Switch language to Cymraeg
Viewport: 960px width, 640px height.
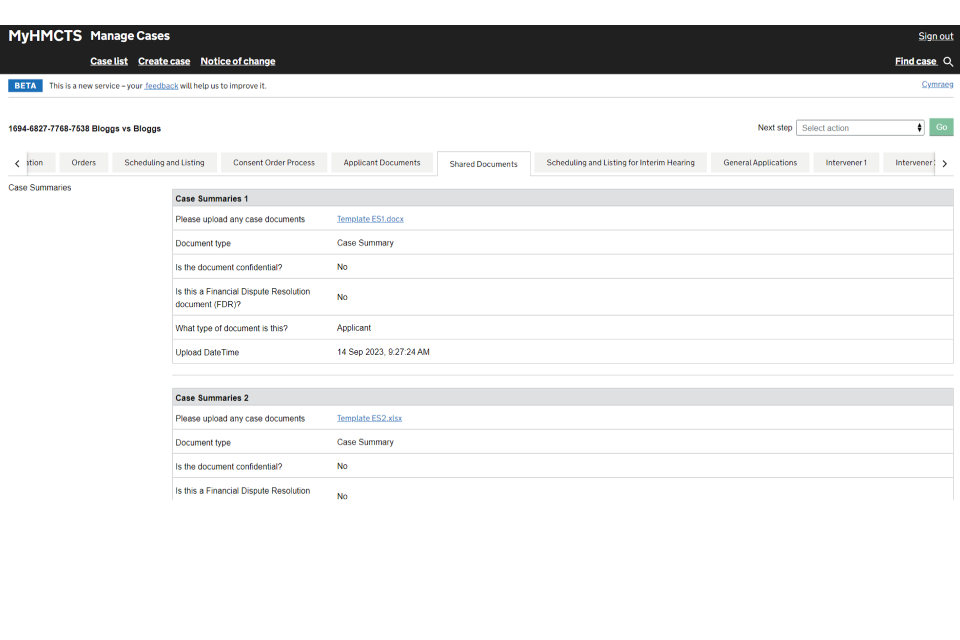[937, 85]
